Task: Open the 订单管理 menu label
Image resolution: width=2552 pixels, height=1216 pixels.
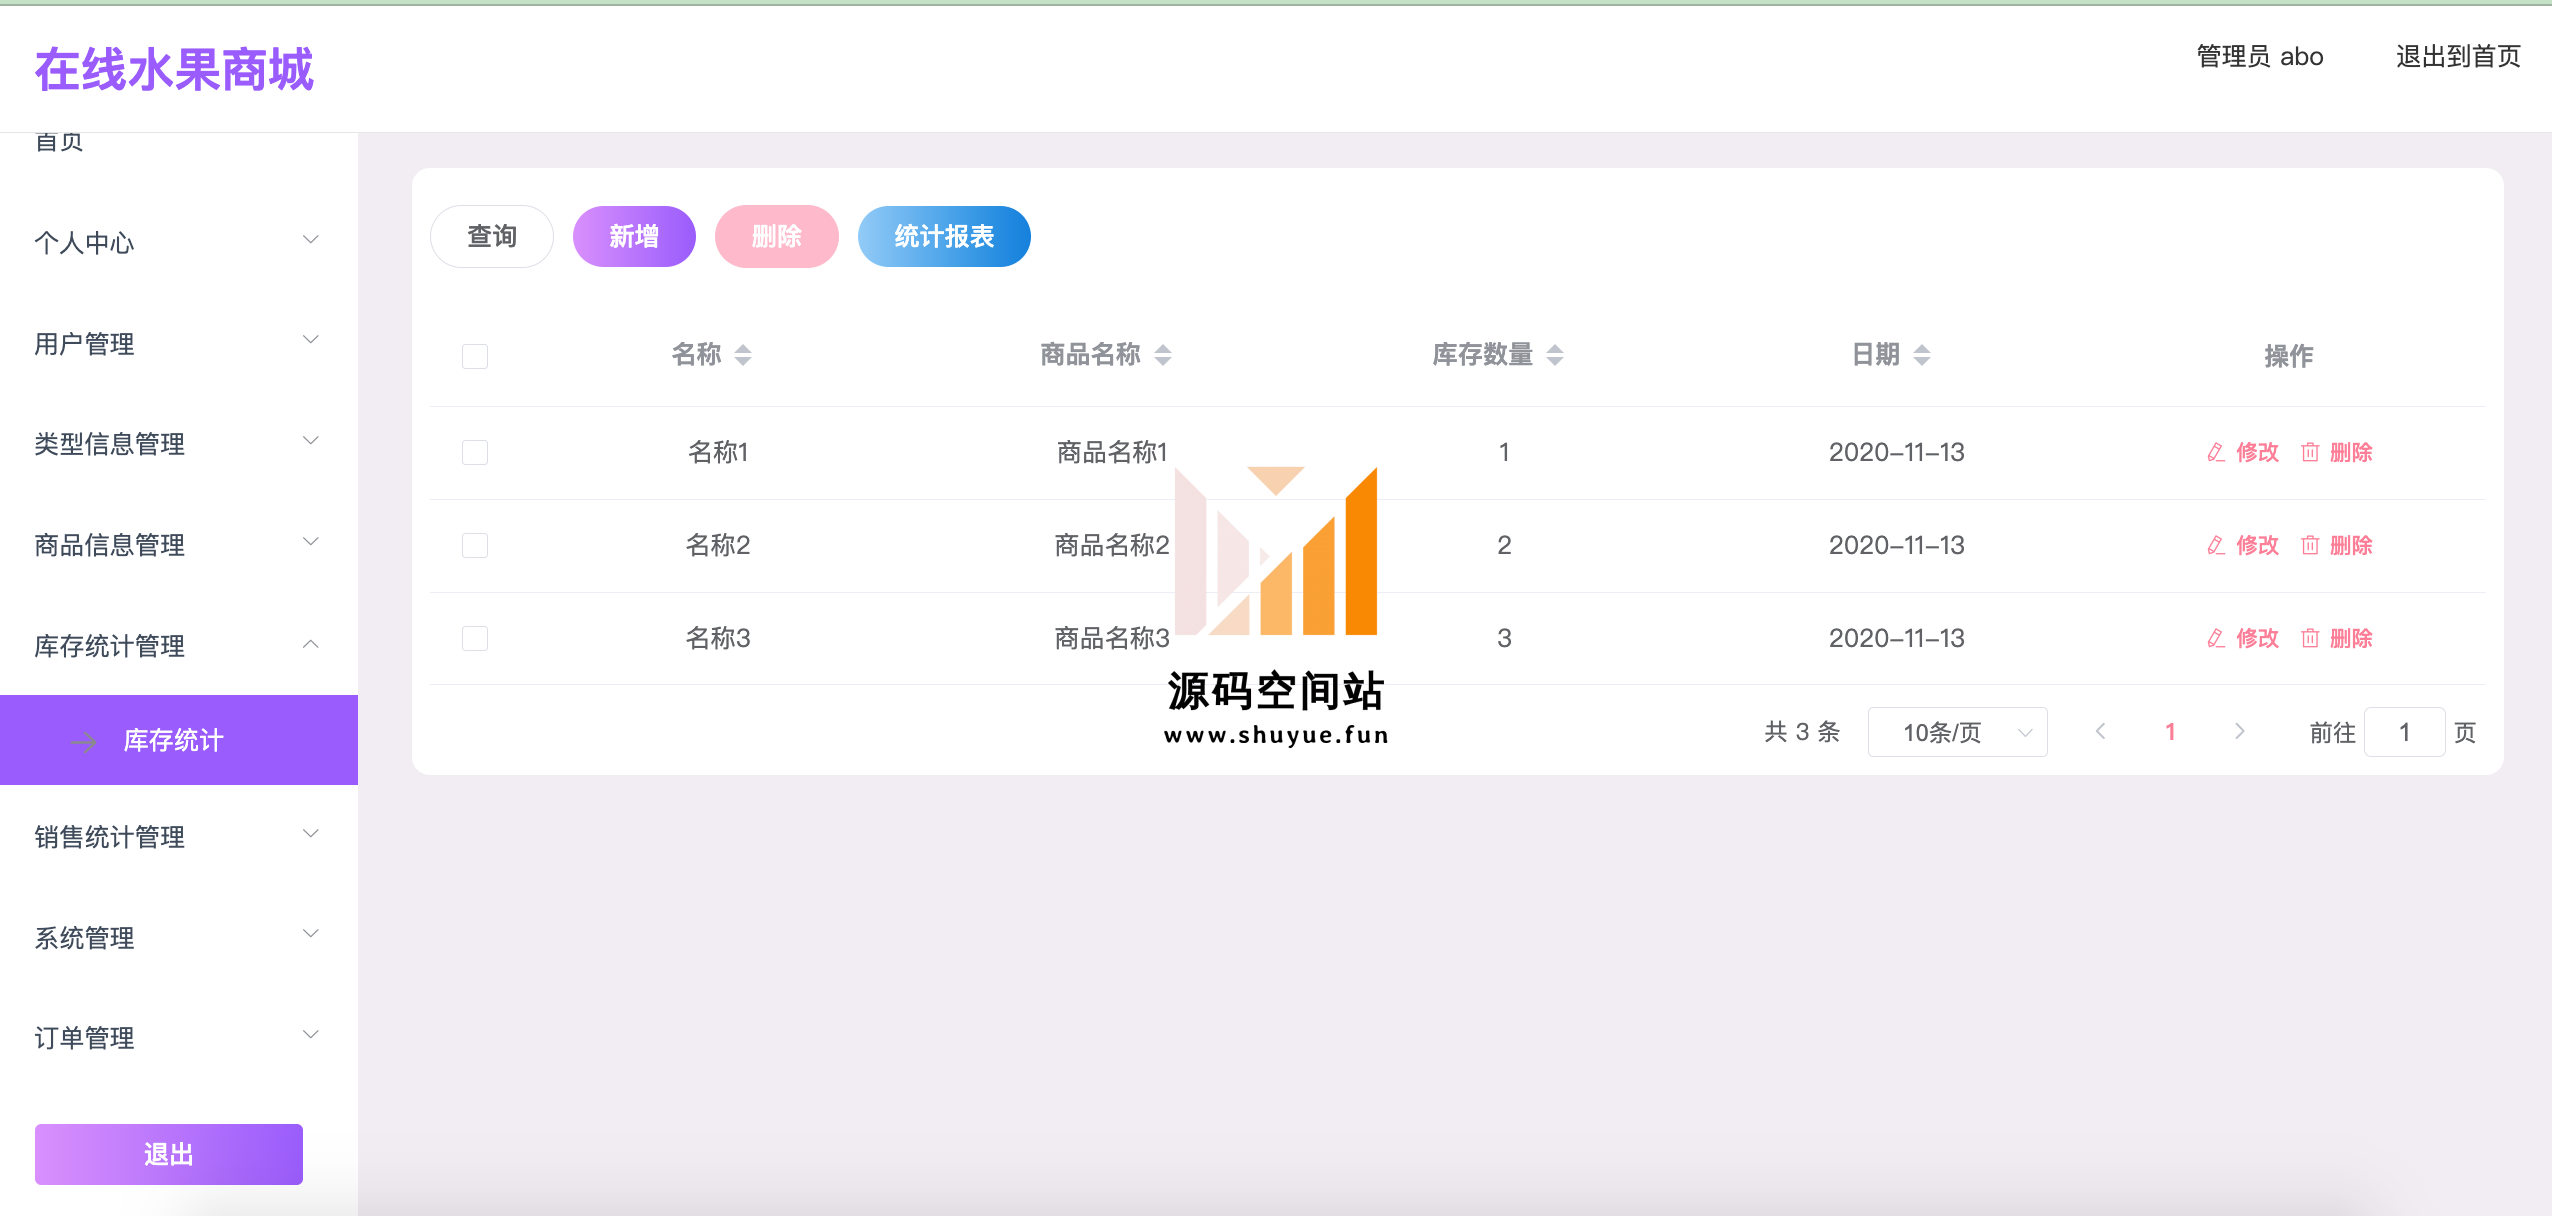Action: point(84,1038)
